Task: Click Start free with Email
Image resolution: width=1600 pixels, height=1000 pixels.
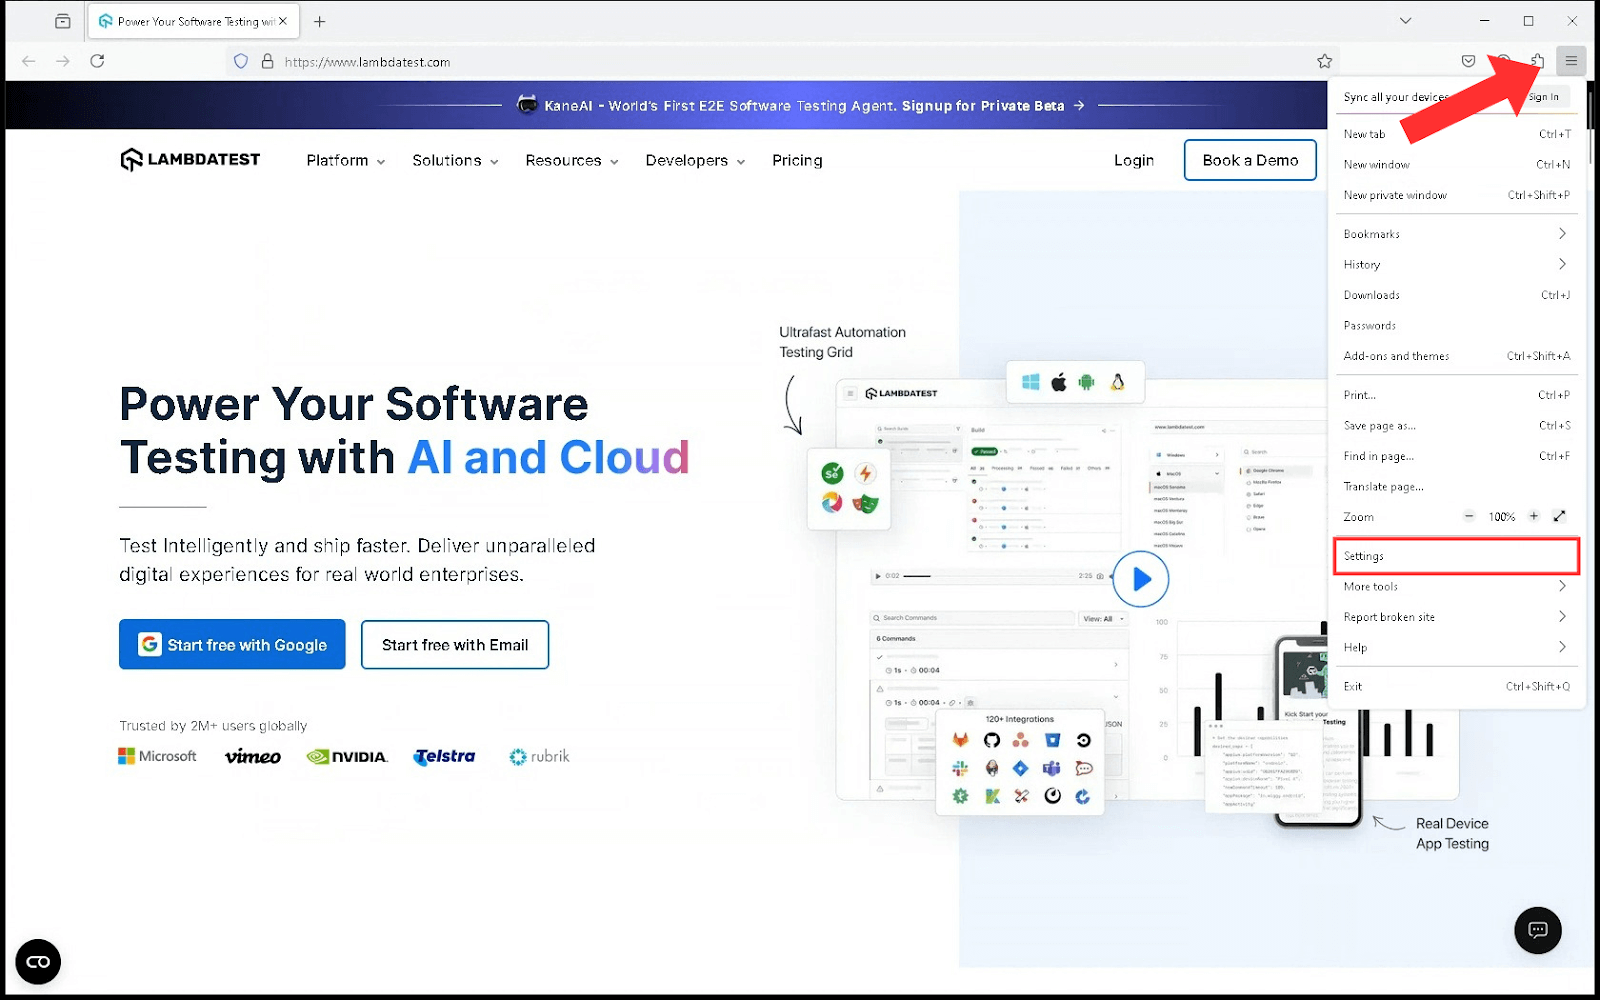Action: 455,645
